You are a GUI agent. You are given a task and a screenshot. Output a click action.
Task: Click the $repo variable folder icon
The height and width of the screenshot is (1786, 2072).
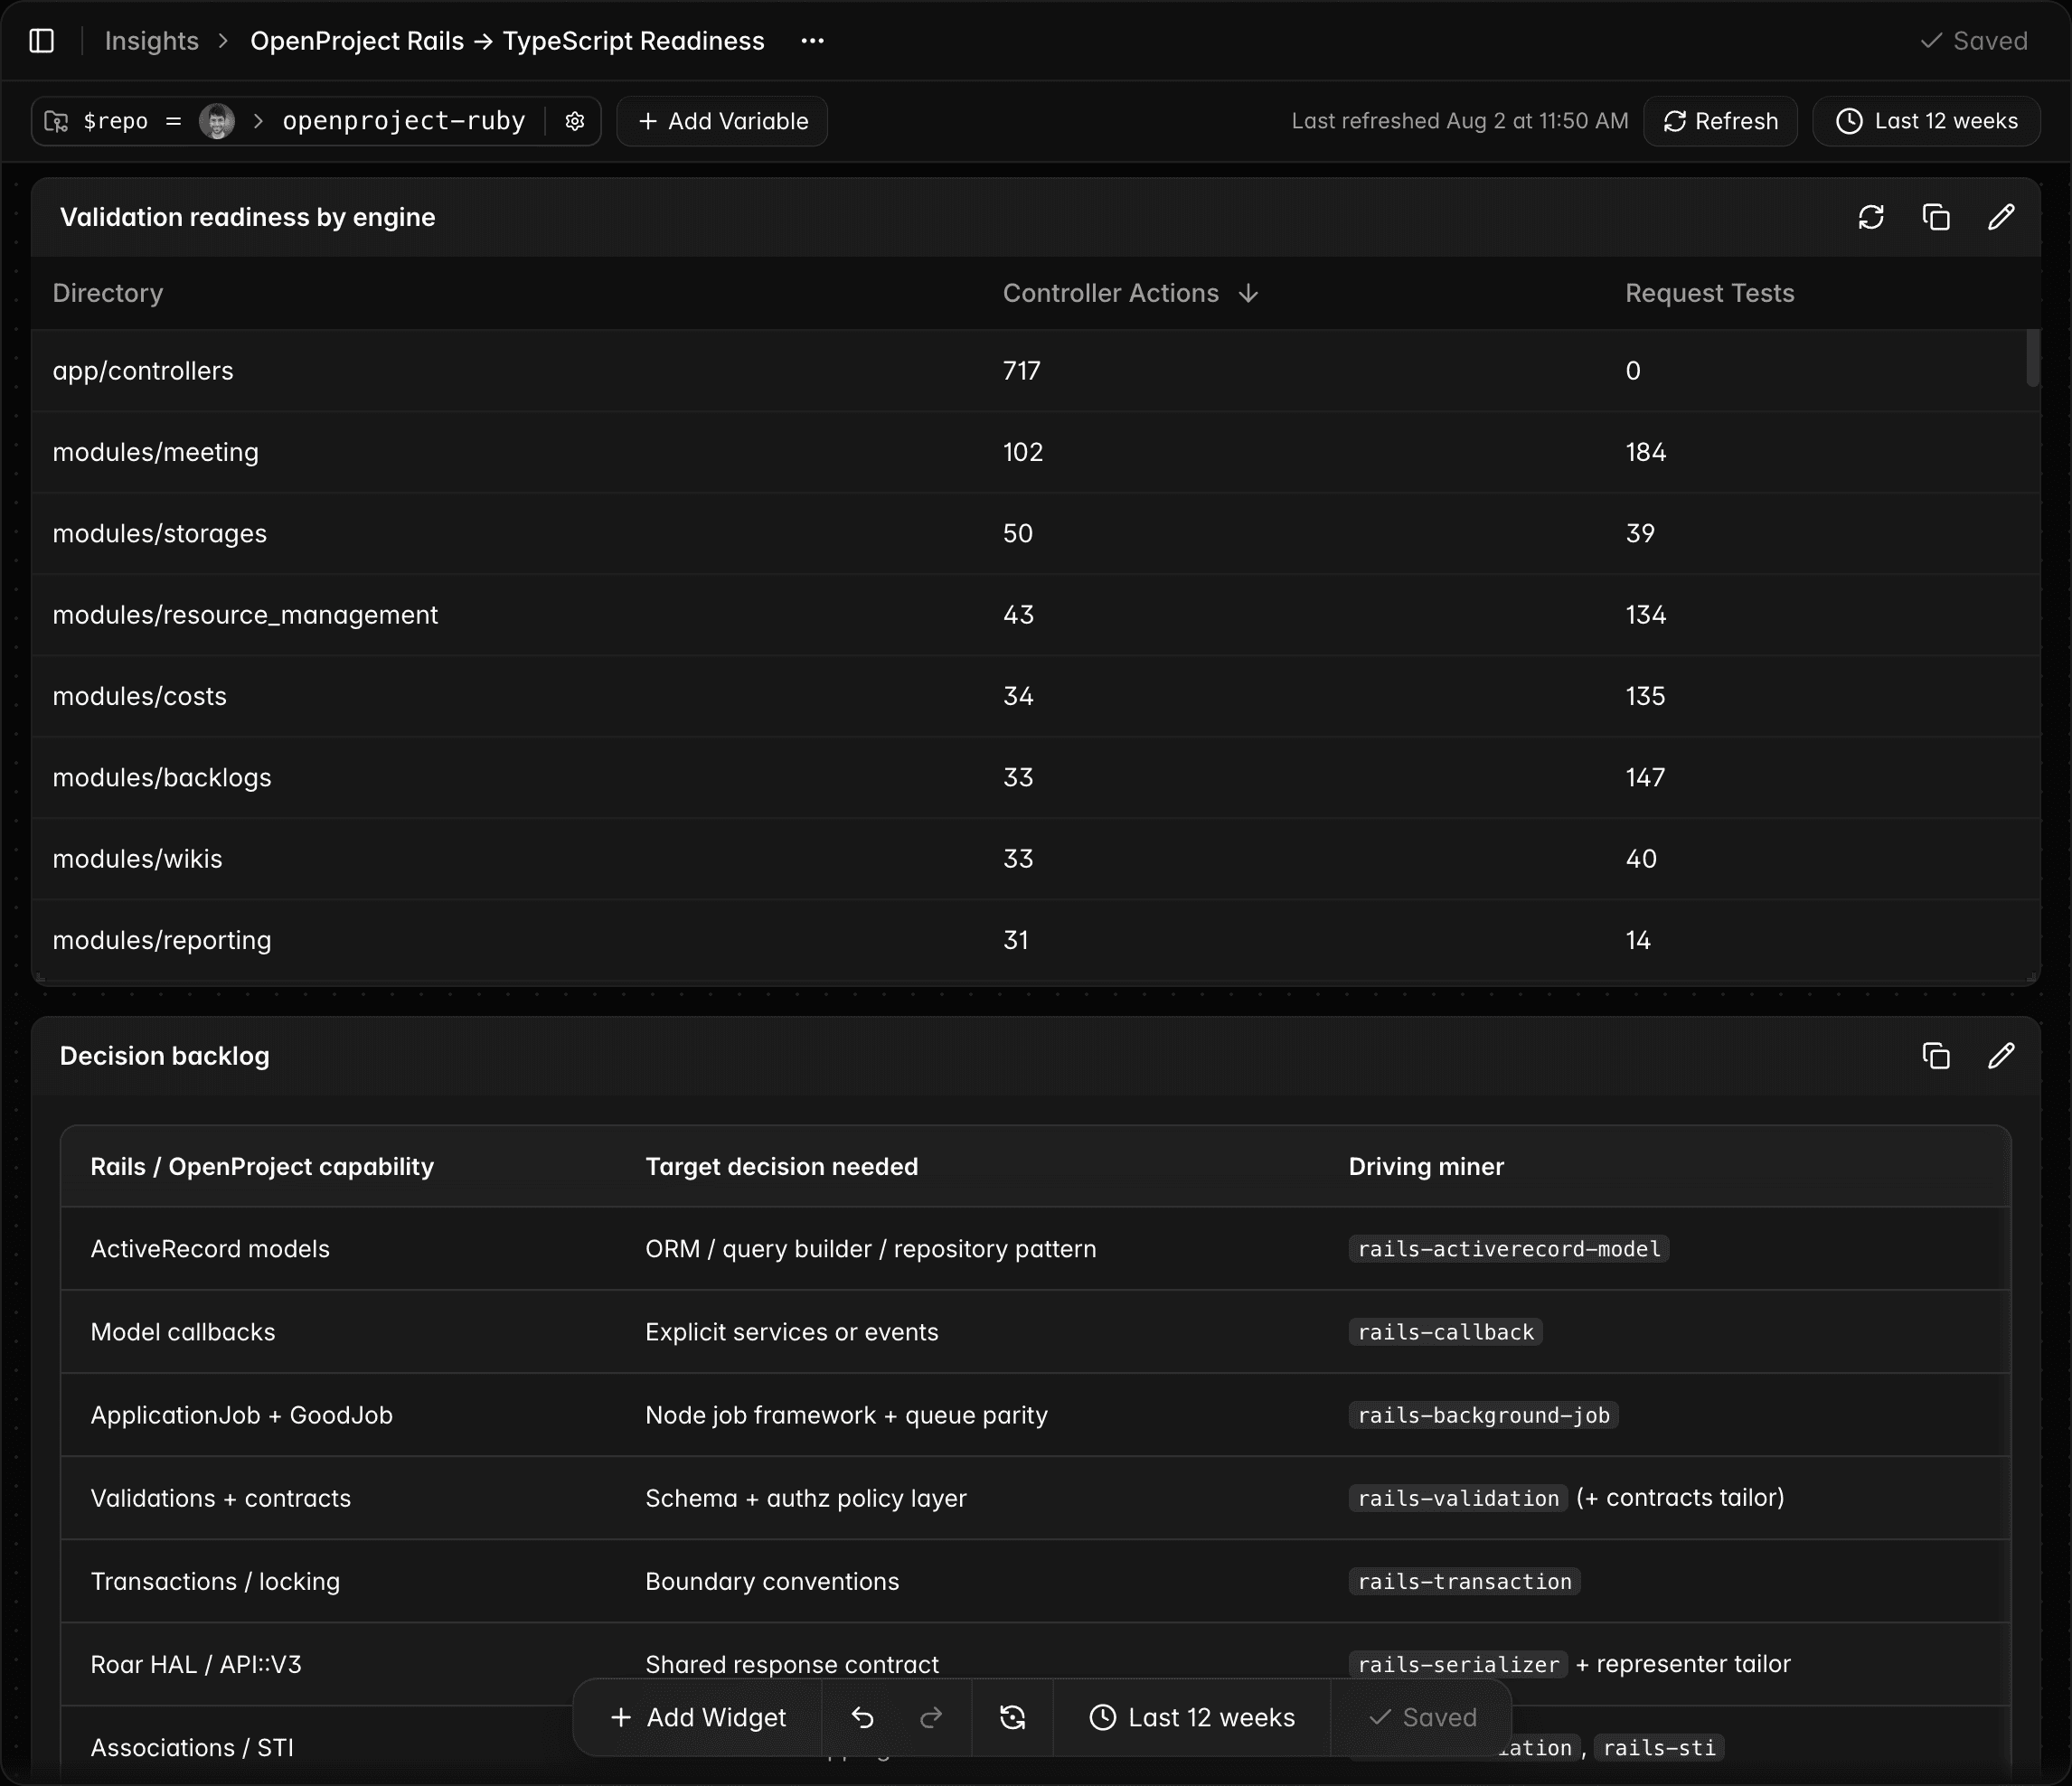click(x=56, y=121)
